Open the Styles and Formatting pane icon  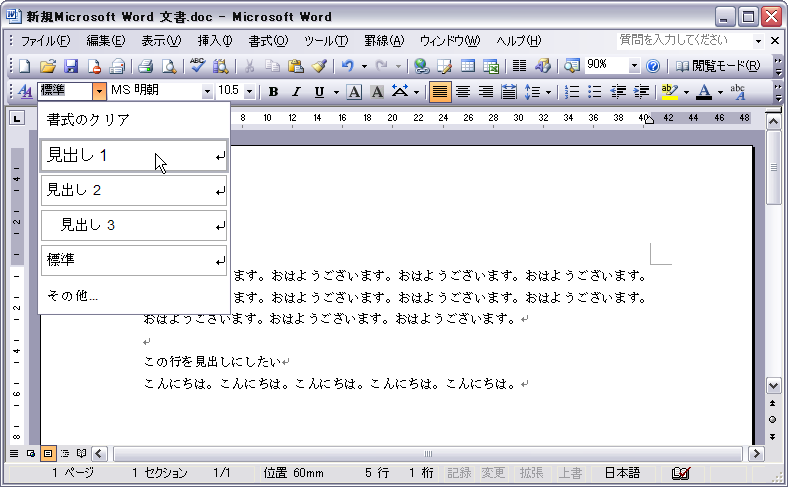[25, 92]
